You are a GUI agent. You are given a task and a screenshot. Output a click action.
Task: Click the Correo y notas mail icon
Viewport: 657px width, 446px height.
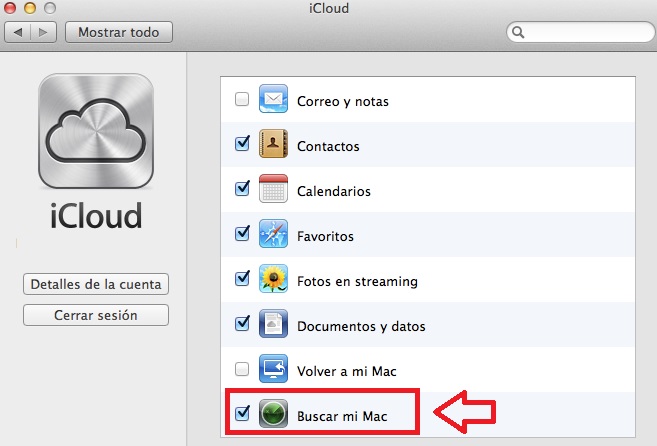tap(273, 99)
